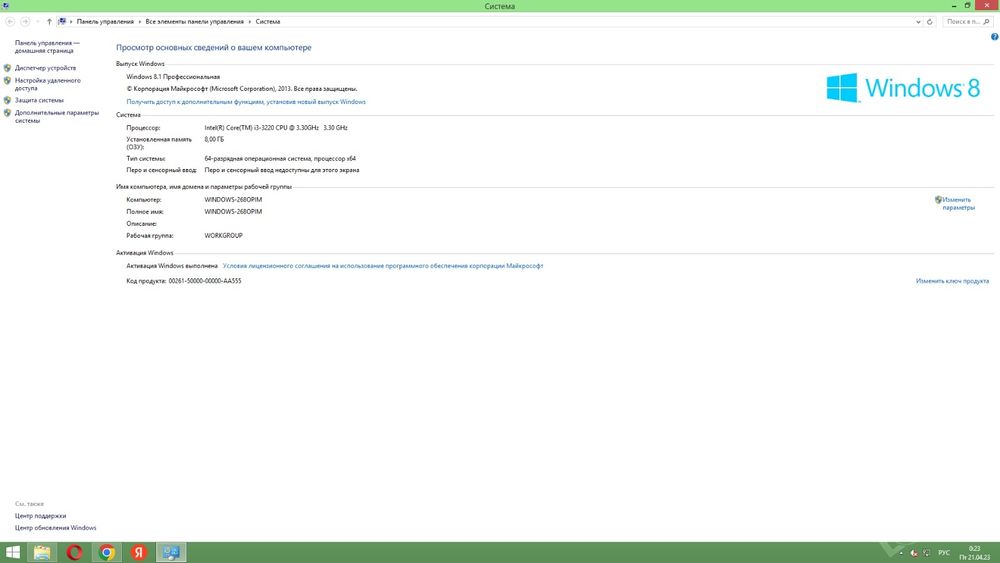The width and height of the screenshot is (1000, 563).
Task: Click 'Получить доступ к дополнительным функциям' link
Action: click(x=246, y=102)
